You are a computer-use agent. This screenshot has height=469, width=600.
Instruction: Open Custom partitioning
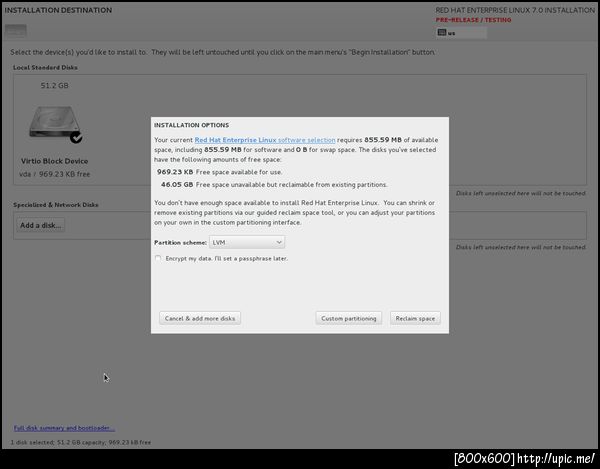coord(349,318)
